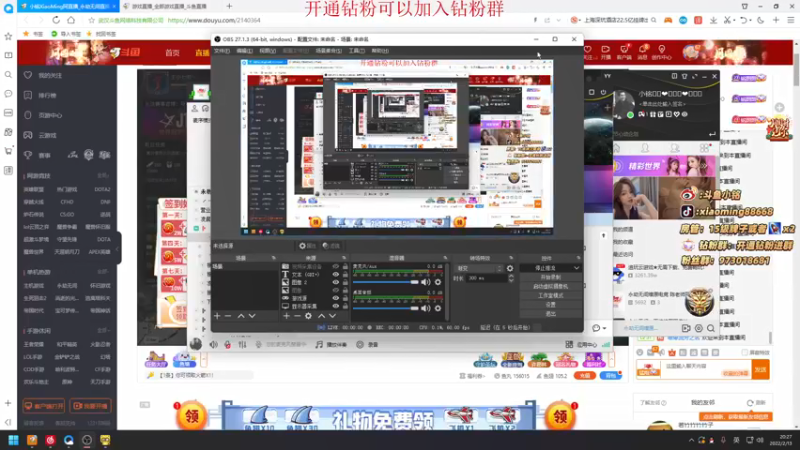Toggle visibility of 视频采集设备 source

(336, 266)
